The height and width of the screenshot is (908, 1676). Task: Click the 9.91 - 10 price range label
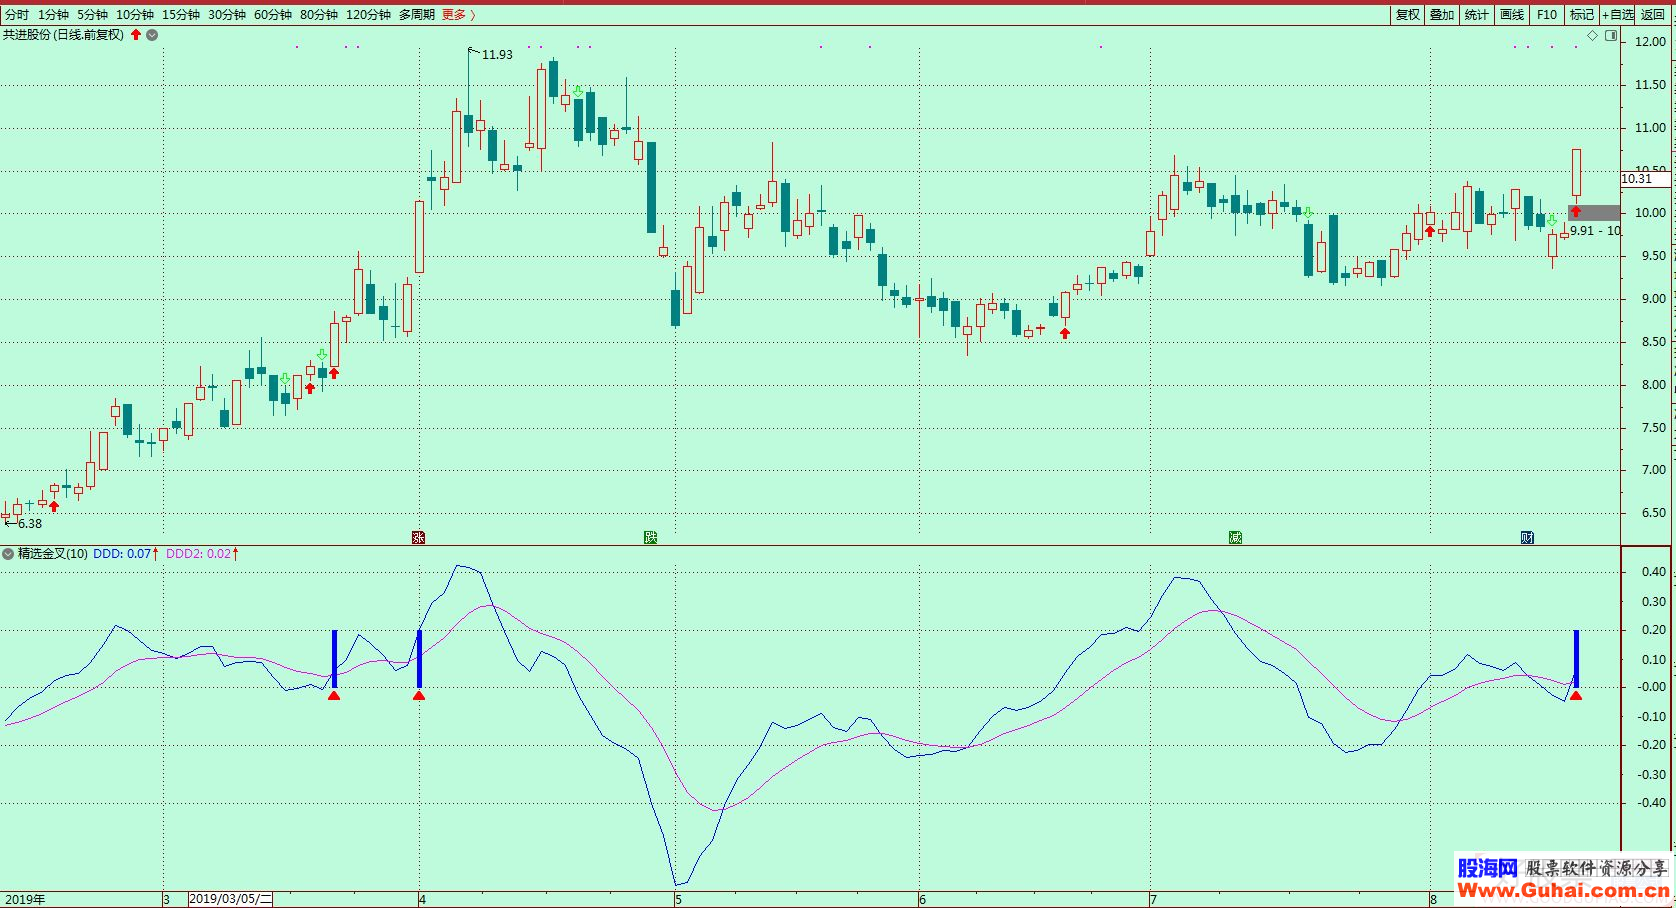click(x=1595, y=231)
